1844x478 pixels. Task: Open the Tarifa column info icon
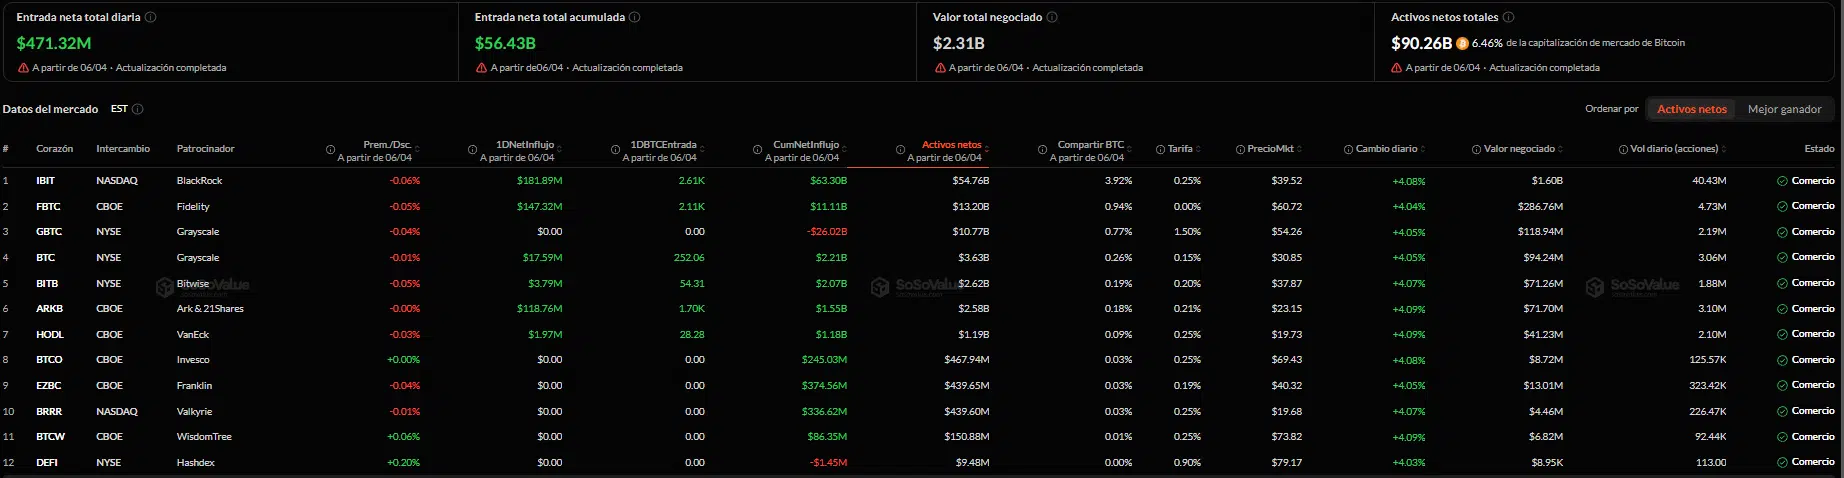tap(1160, 149)
